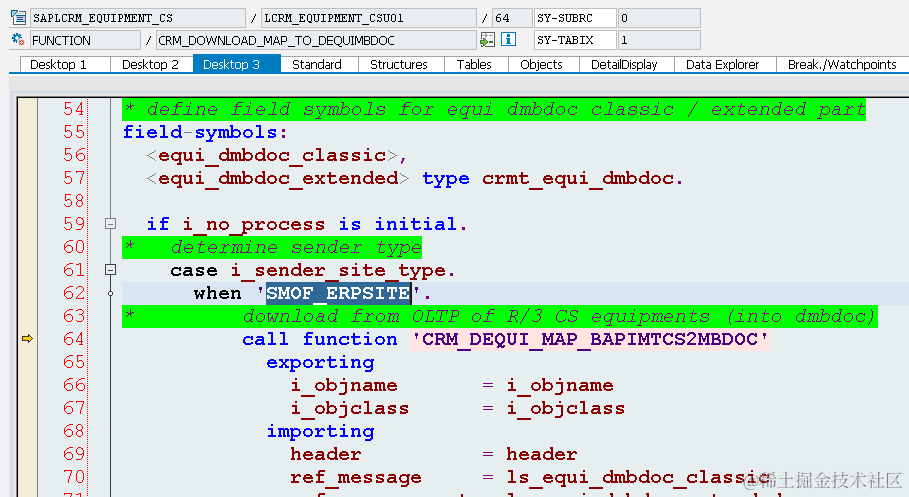Open the Tables tab

[474, 64]
